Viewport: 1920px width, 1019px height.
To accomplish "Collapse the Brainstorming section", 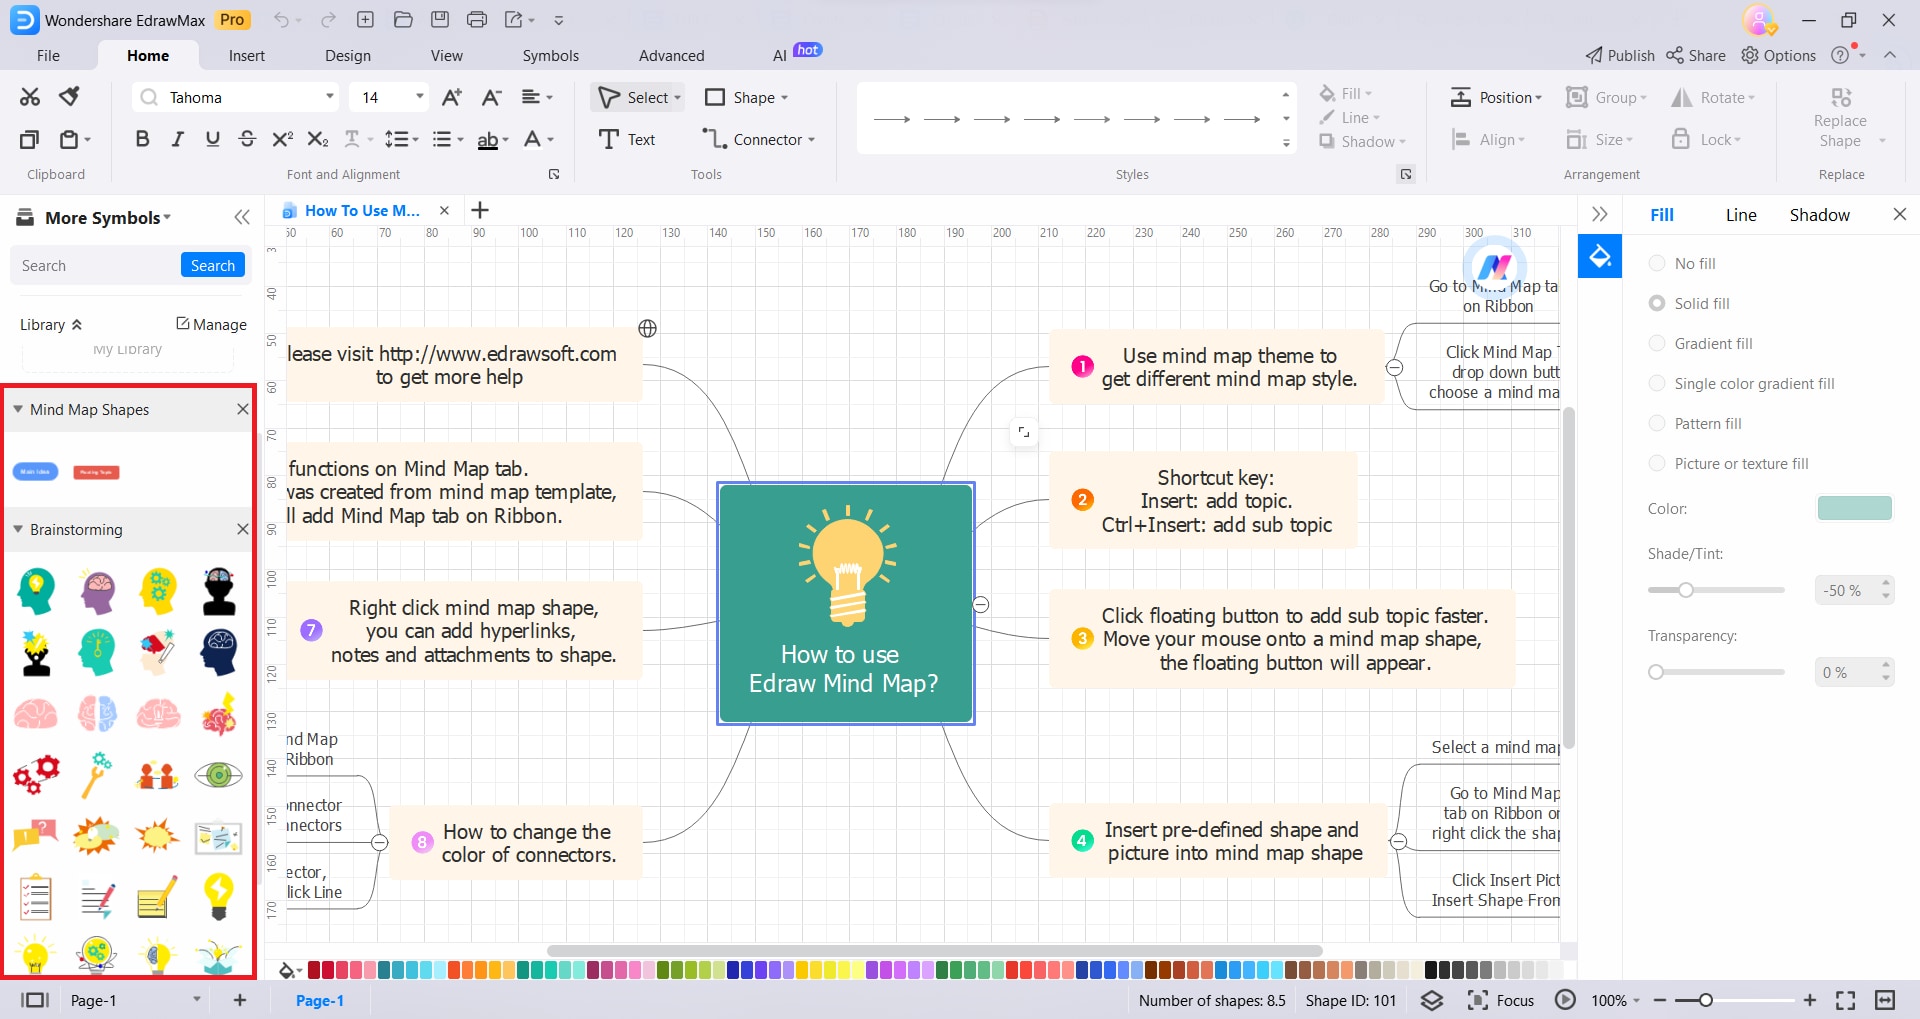I will click(x=18, y=529).
